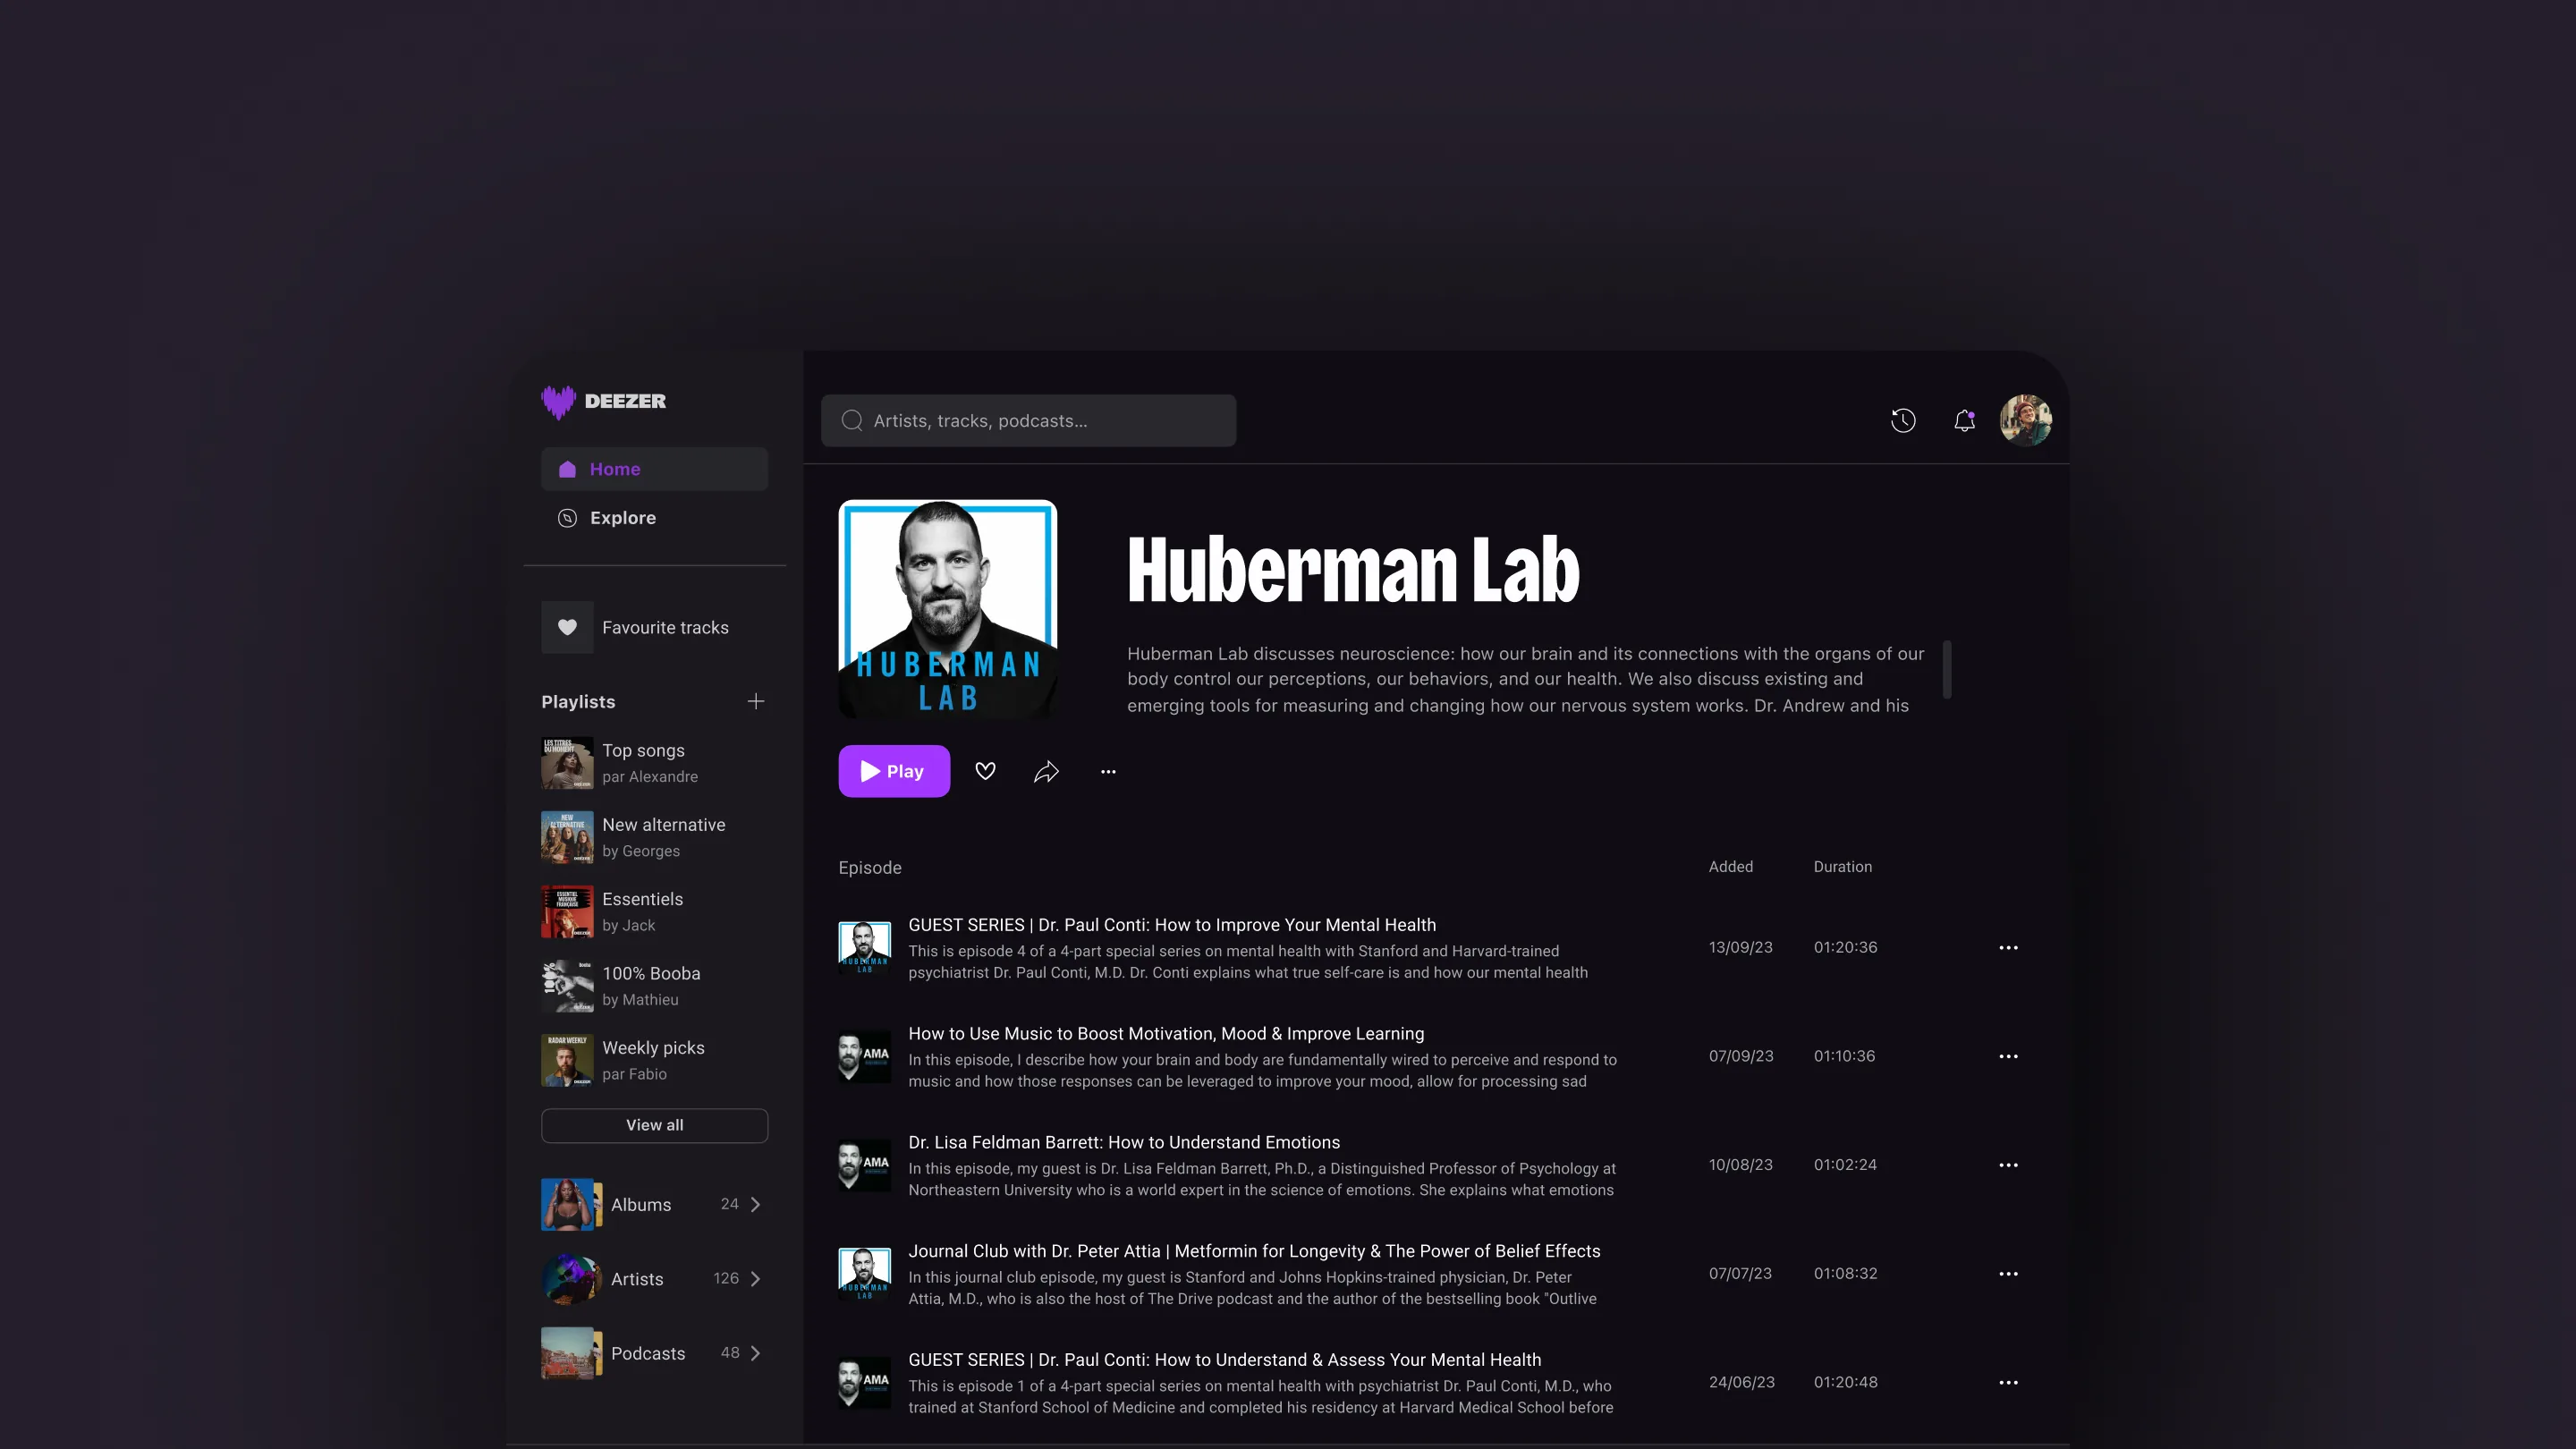Open options for the 24/06/23 episode
The width and height of the screenshot is (2576, 1449).
click(x=2008, y=1382)
